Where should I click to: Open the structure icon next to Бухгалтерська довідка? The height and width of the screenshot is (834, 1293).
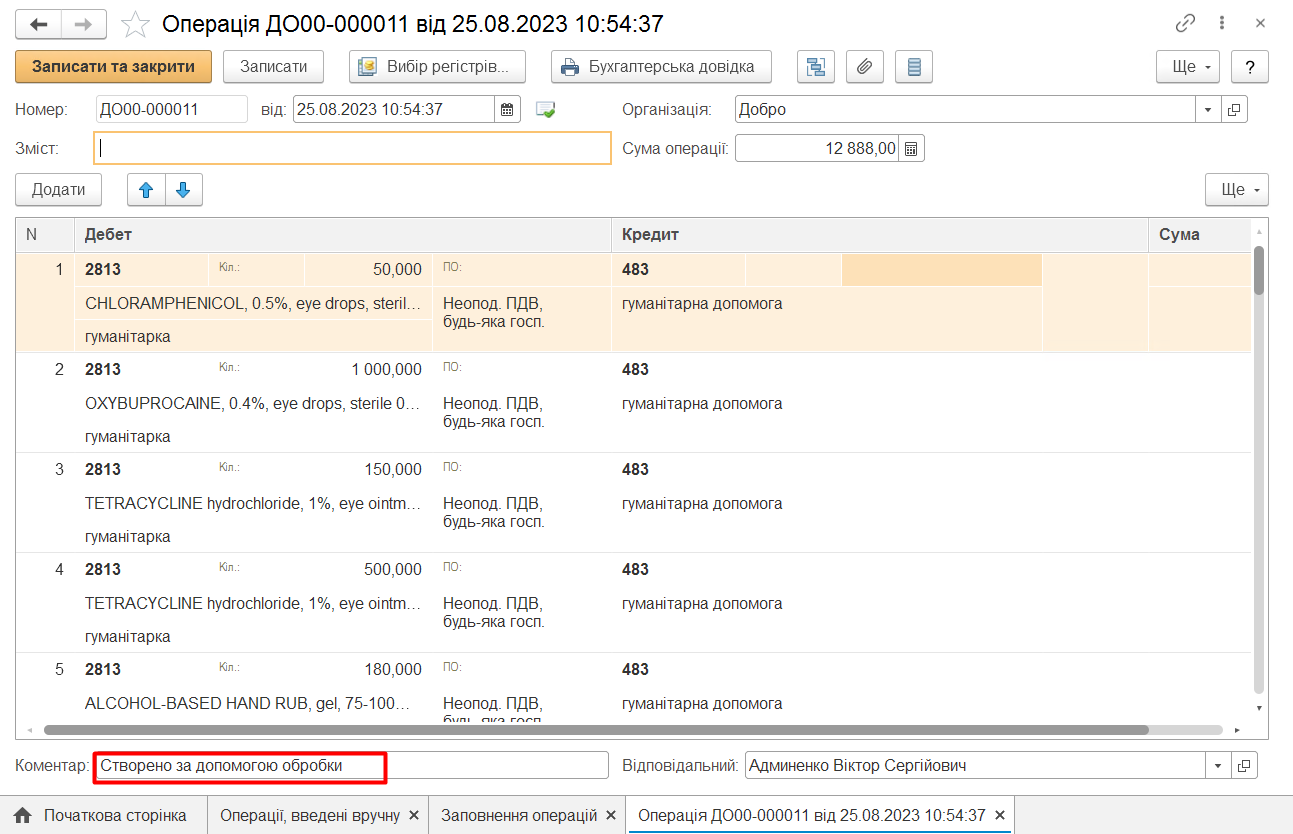(816, 67)
